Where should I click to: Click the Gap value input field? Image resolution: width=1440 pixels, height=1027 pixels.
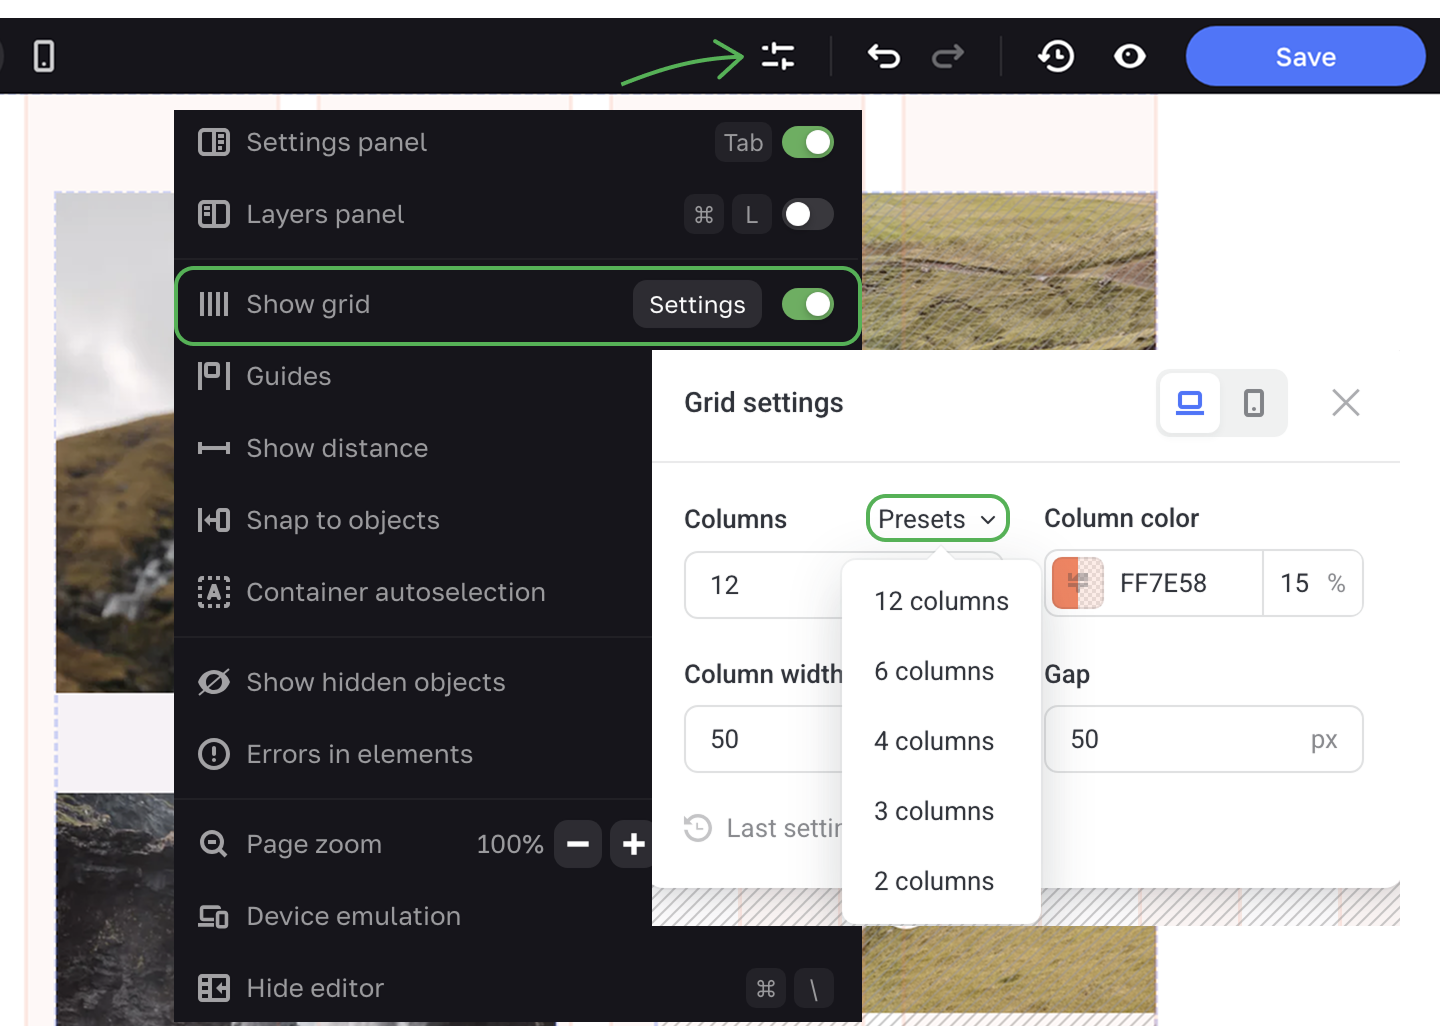1180,740
